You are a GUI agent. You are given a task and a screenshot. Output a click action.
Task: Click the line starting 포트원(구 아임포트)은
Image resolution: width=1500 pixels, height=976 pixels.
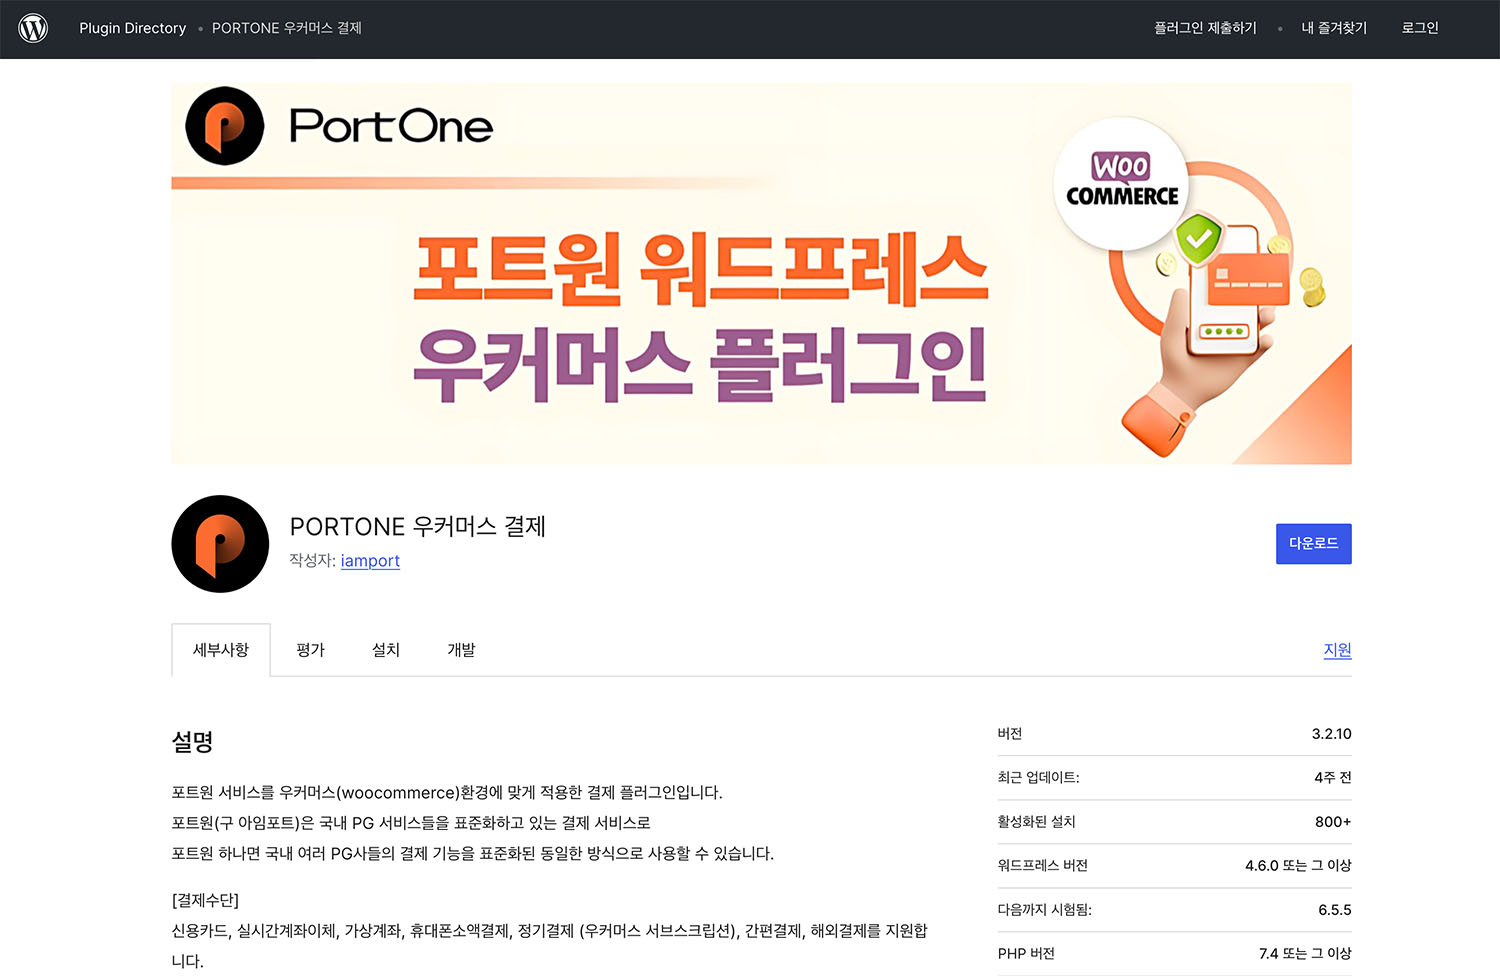(x=411, y=823)
